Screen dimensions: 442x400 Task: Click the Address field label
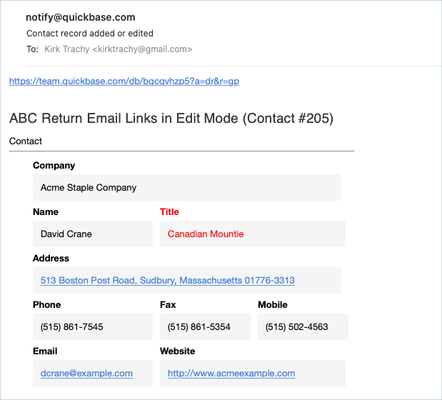pyautogui.click(x=51, y=258)
